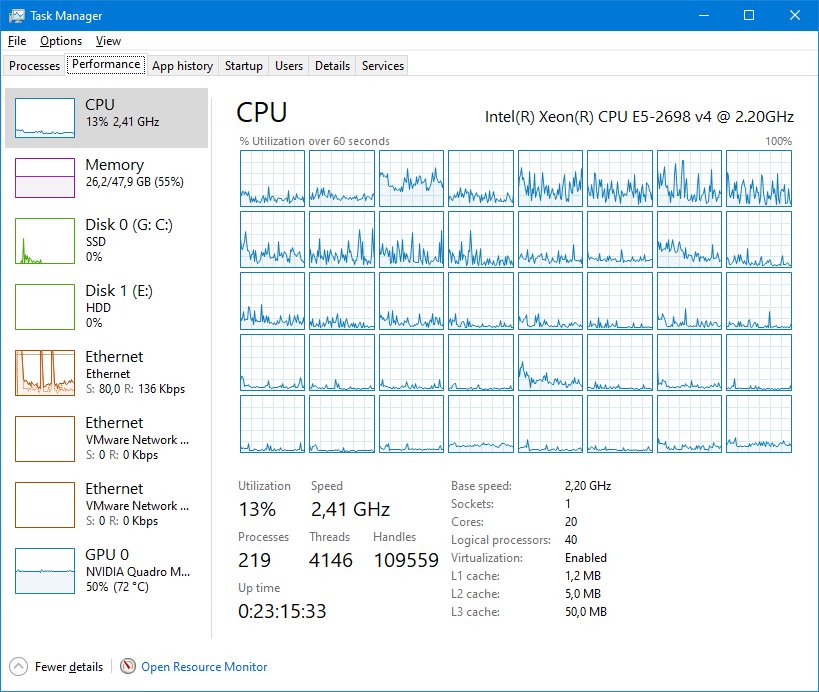The image size is (819, 692).
Task: Open Resource Monitor link
Action: click(204, 666)
